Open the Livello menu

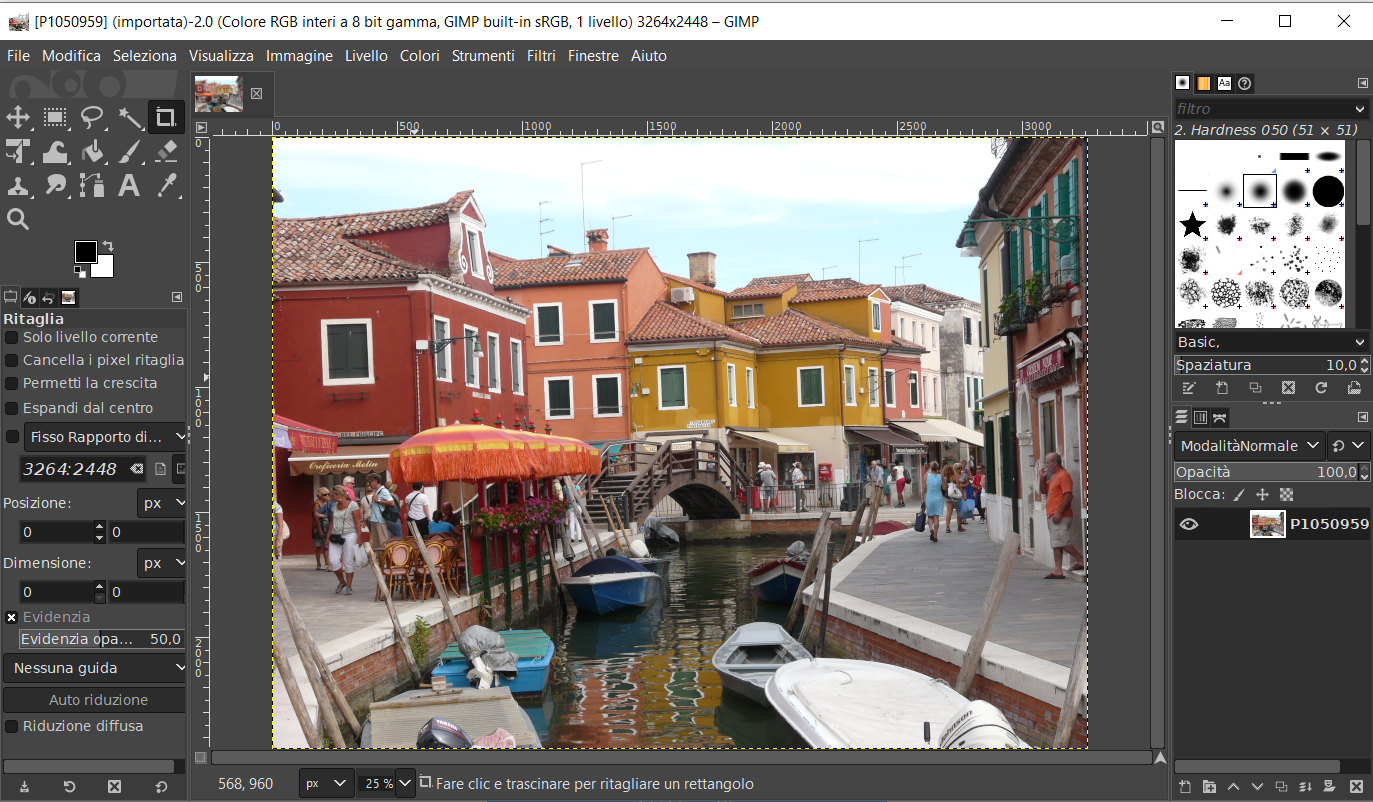366,56
